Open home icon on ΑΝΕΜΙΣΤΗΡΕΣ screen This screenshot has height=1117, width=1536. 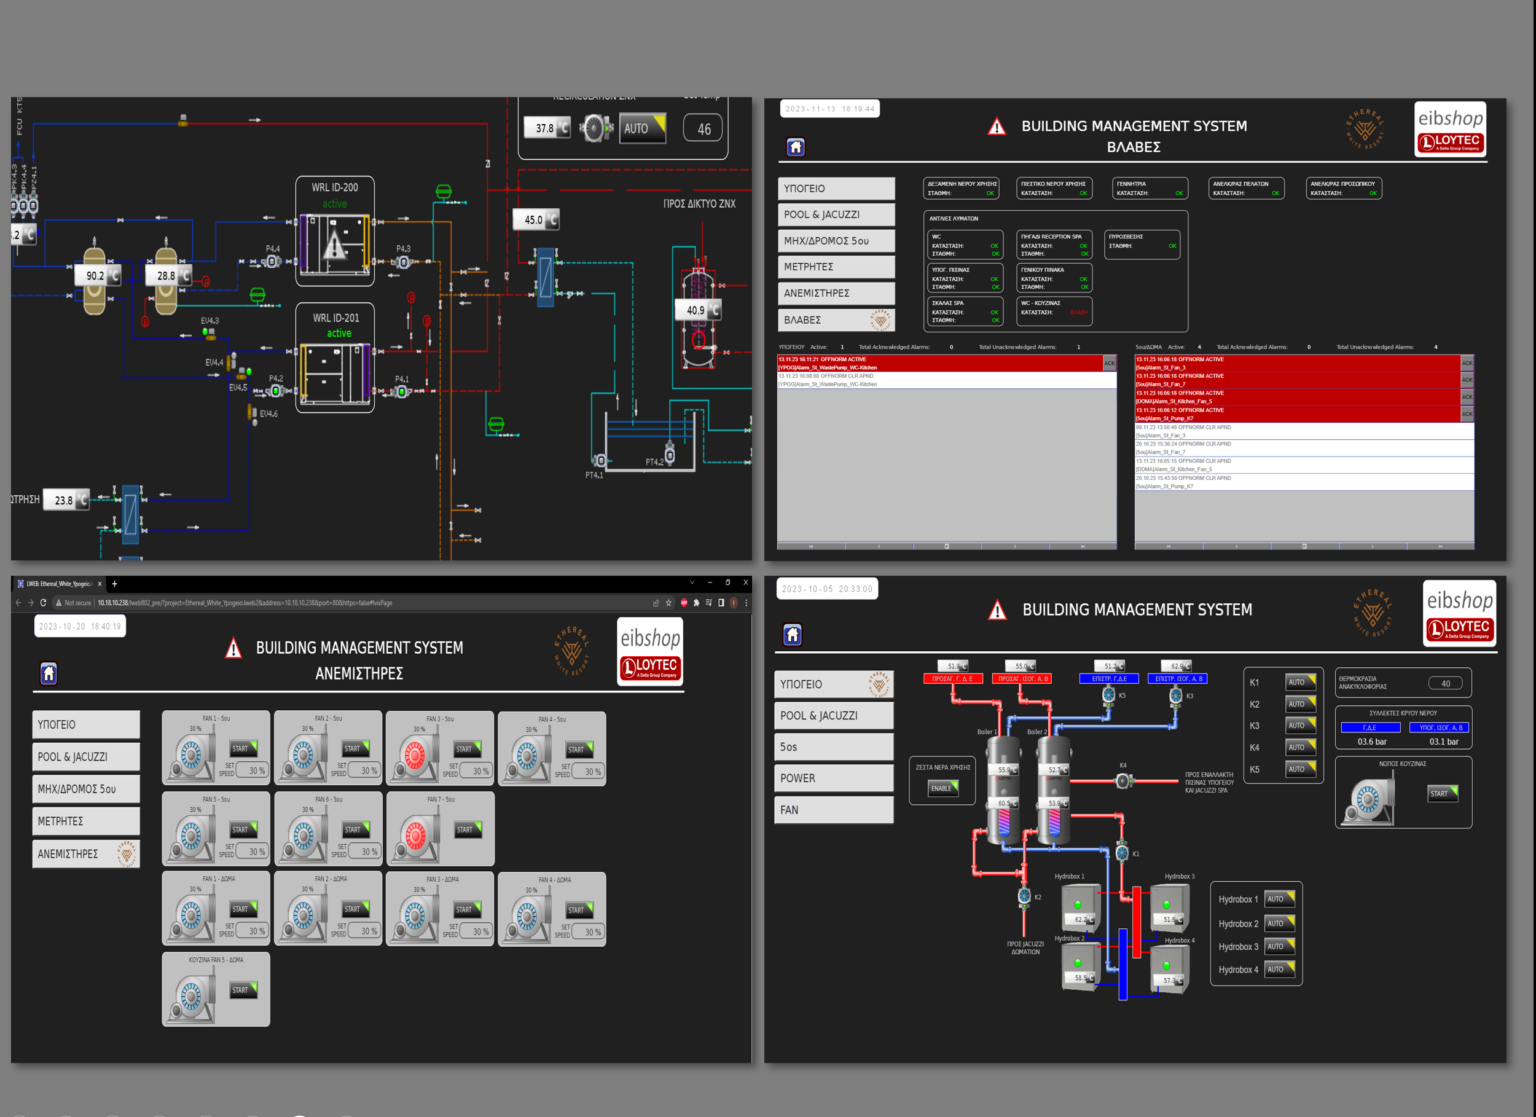click(49, 673)
